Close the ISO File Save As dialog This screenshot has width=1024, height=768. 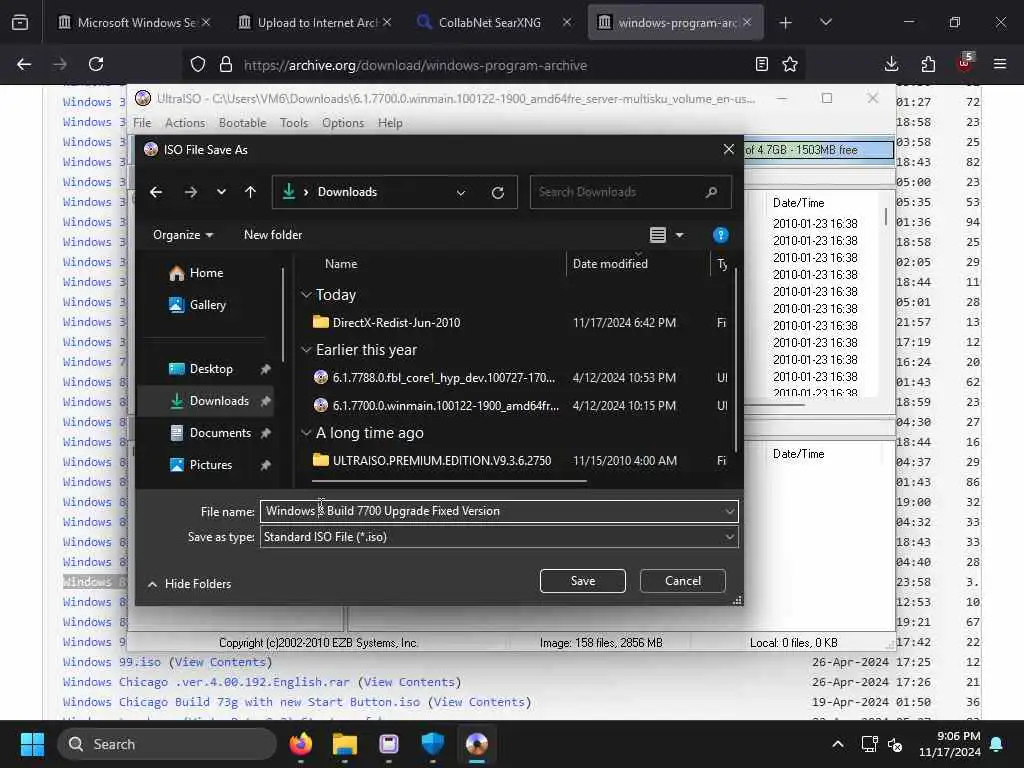coord(729,150)
